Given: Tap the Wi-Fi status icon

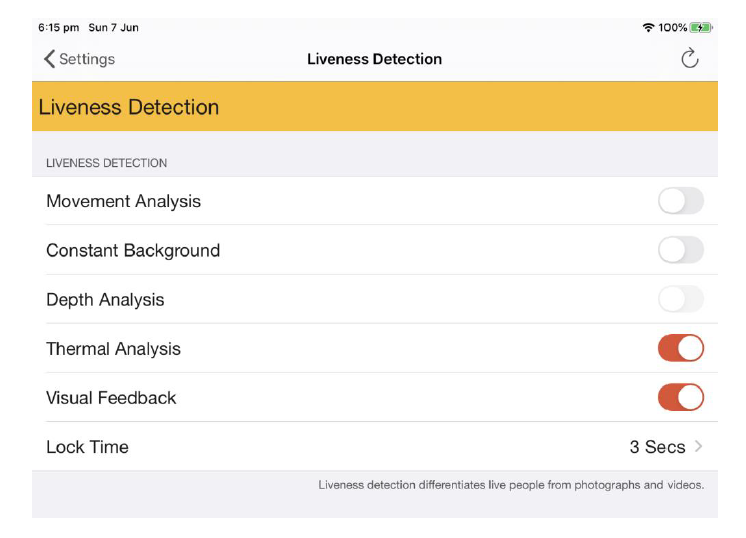Looking at the screenshot, I should click(x=648, y=28).
